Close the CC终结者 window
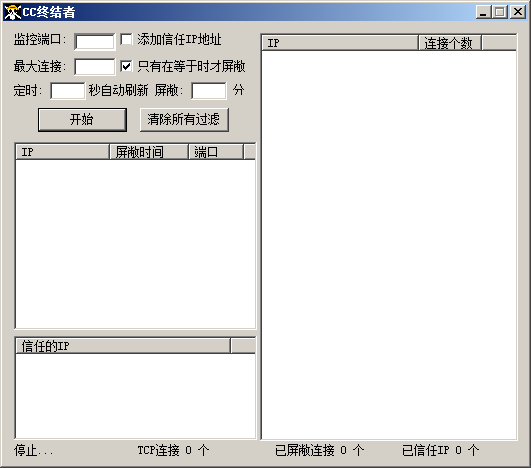 tap(518, 12)
